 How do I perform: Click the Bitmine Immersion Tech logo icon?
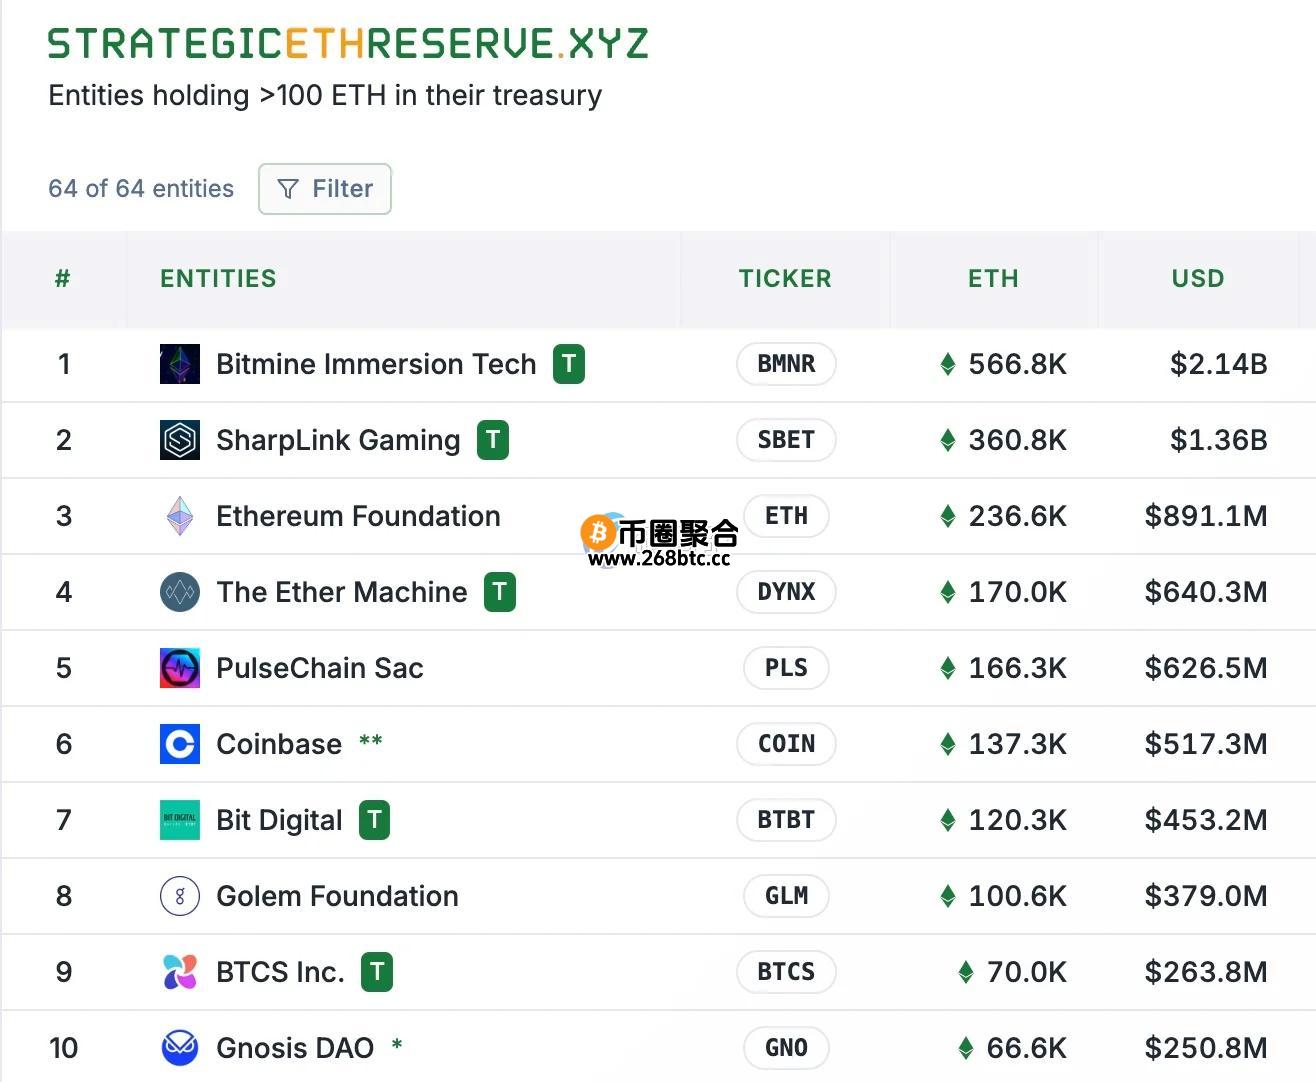click(180, 364)
